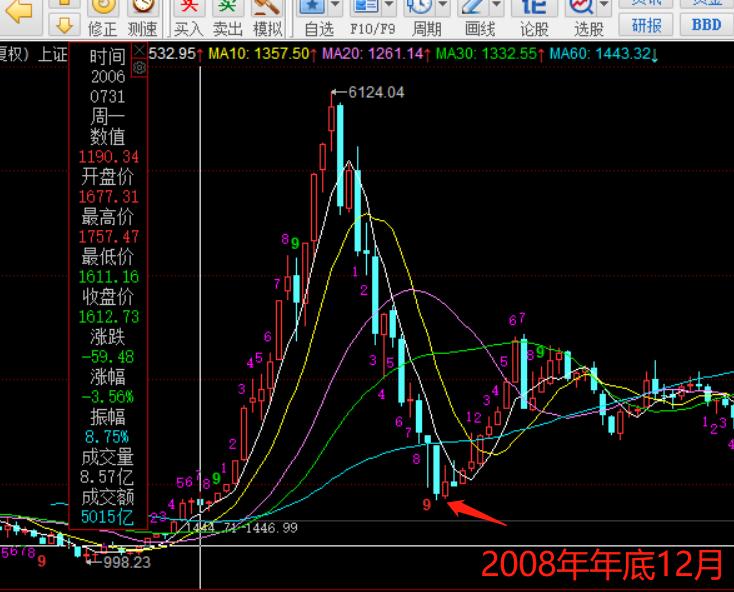Viewport: 734px width, 592px height.
Task: Open the 修正 tool
Action: click(x=103, y=19)
